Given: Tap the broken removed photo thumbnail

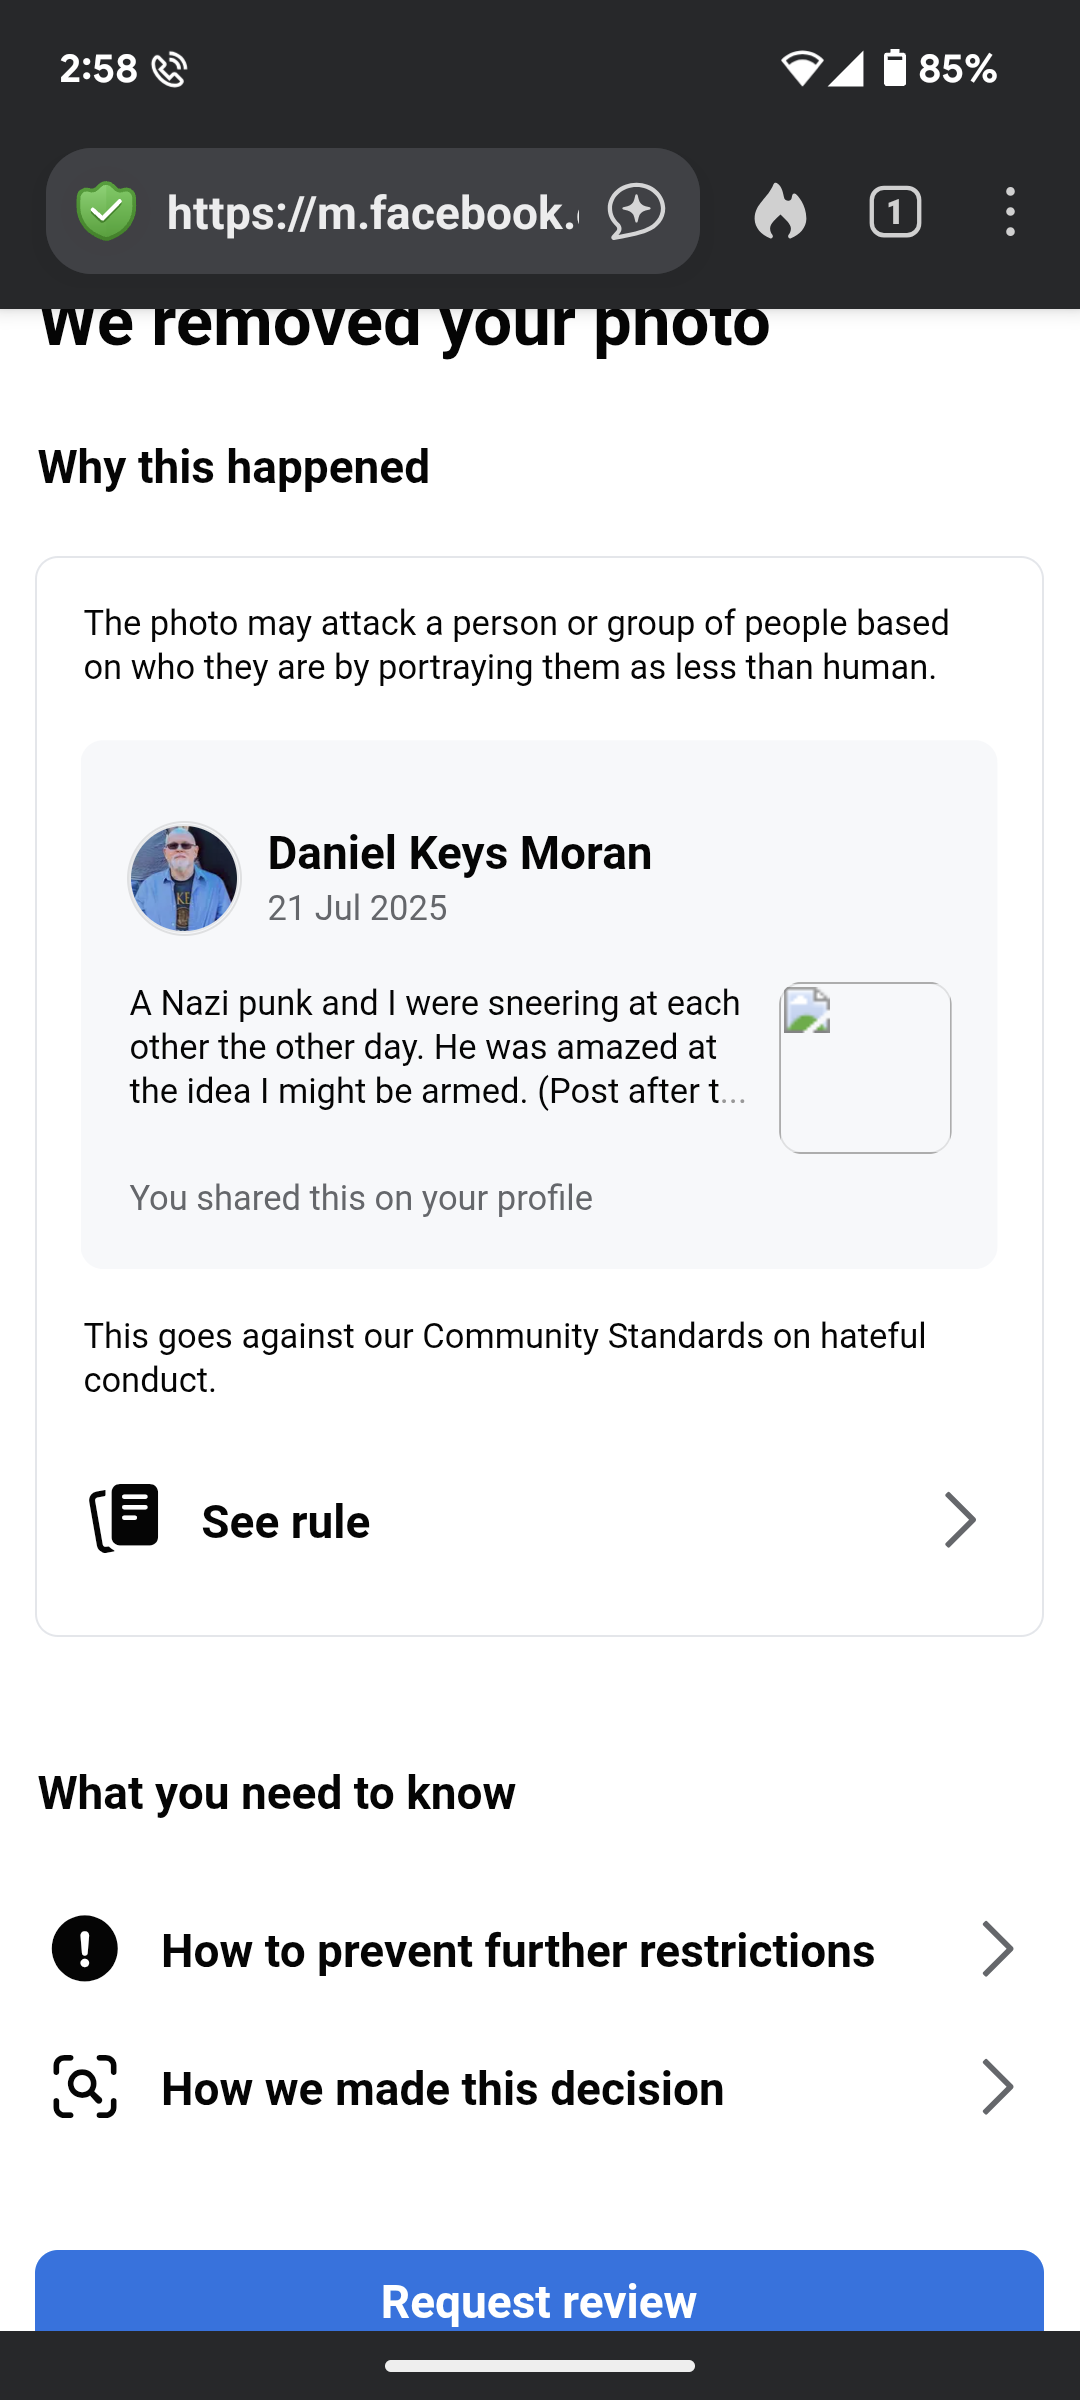Looking at the screenshot, I should pyautogui.click(x=865, y=1068).
